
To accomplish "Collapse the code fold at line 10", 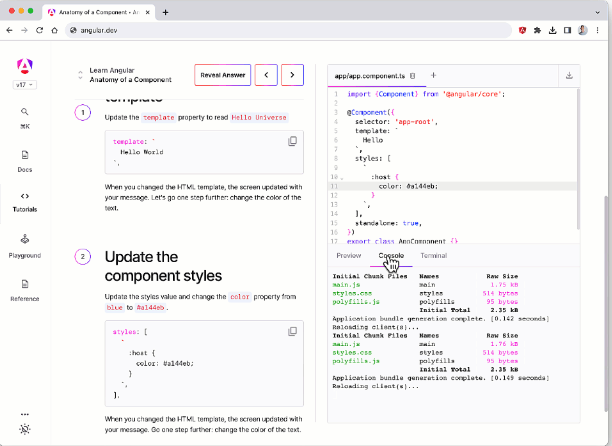I will pos(342,178).
